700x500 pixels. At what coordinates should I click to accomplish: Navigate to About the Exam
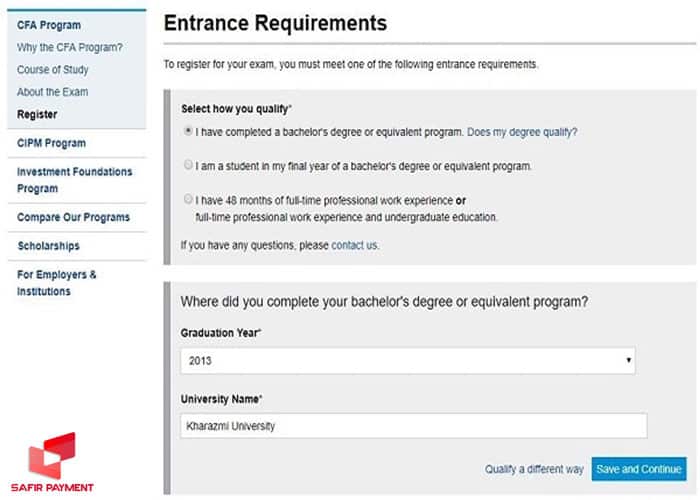tap(52, 92)
